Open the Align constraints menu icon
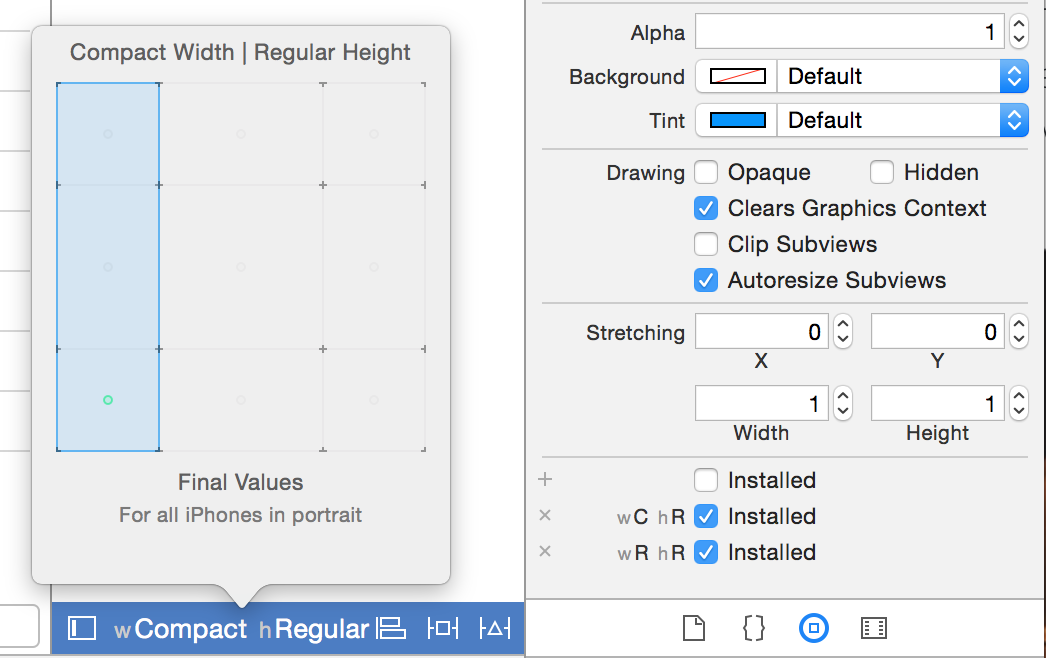Screen dimensions: 1046x658 click(x=390, y=628)
